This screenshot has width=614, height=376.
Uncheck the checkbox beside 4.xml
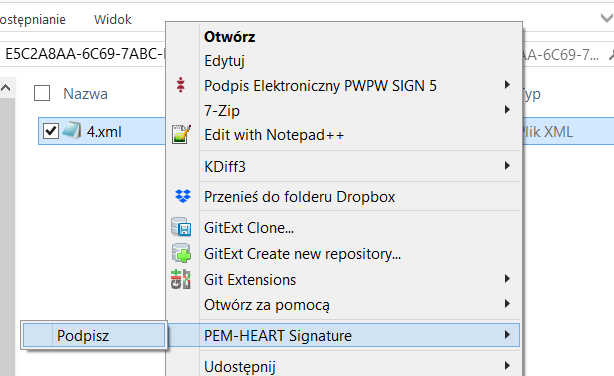pyautogui.click(x=51, y=131)
